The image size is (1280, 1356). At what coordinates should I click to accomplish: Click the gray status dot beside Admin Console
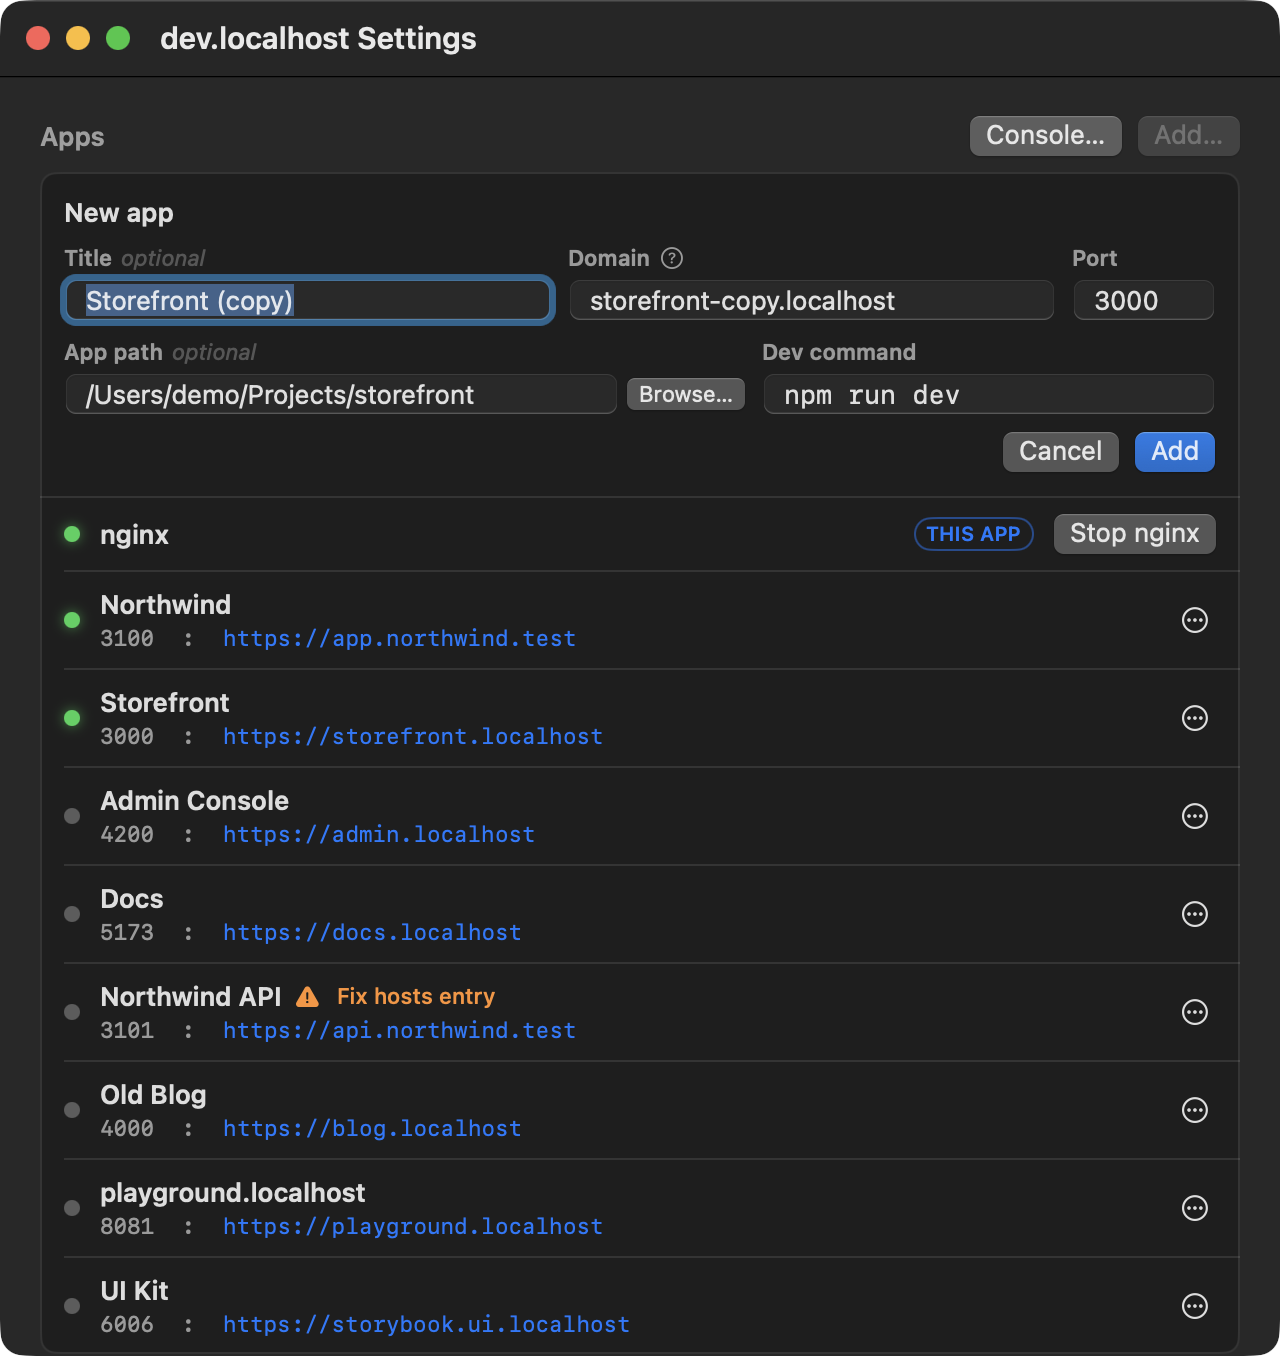[72, 816]
